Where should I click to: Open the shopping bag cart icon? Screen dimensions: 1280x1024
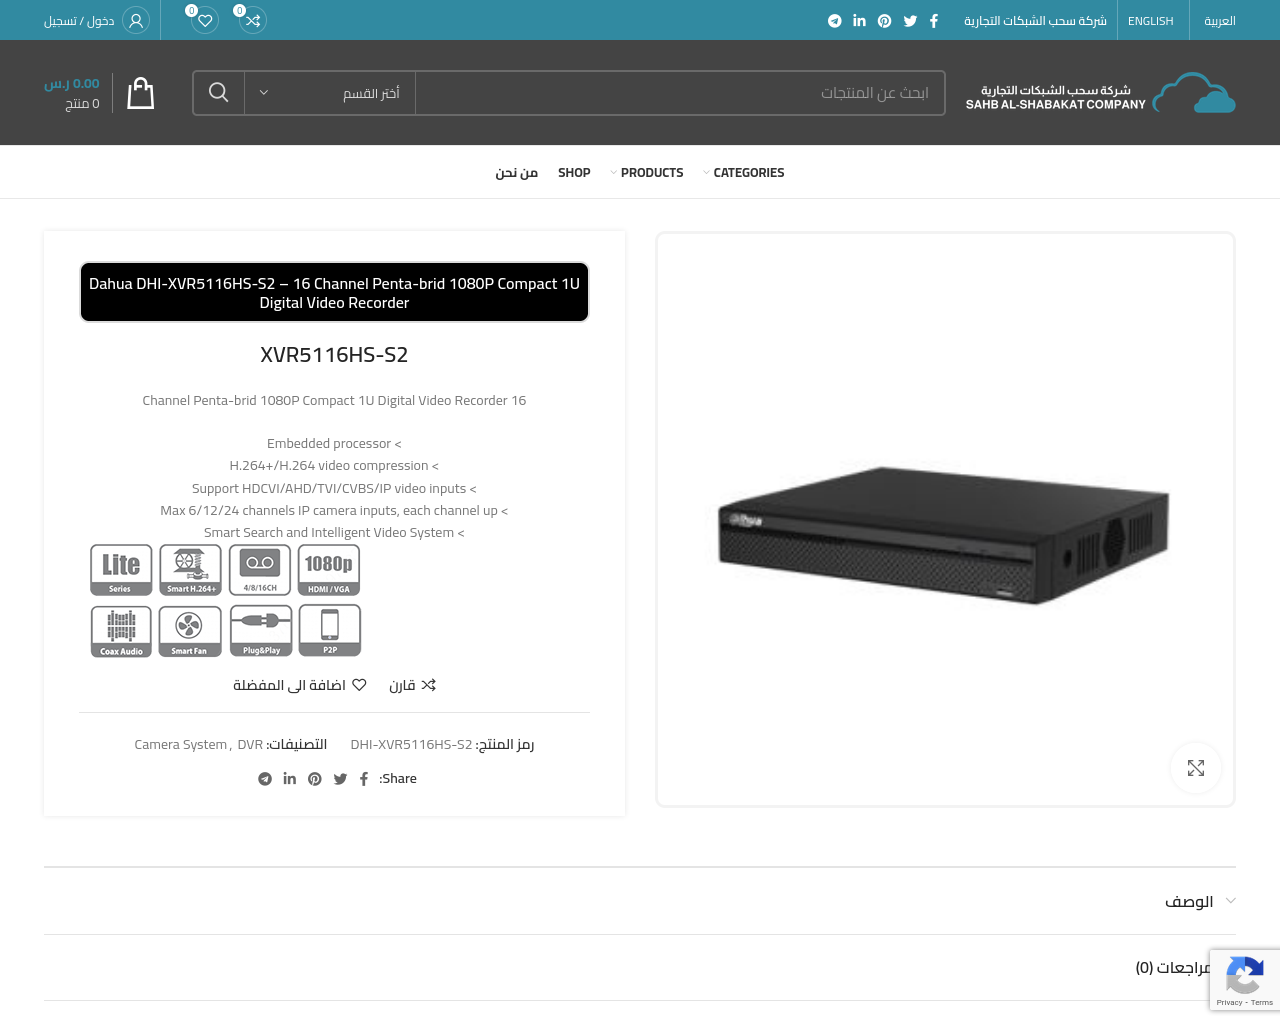[141, 93]
